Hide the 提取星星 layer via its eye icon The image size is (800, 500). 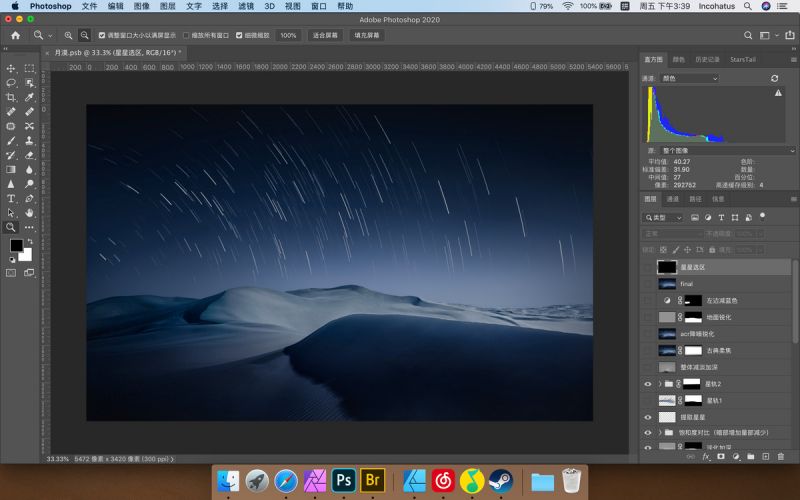(x=647, y=417)
